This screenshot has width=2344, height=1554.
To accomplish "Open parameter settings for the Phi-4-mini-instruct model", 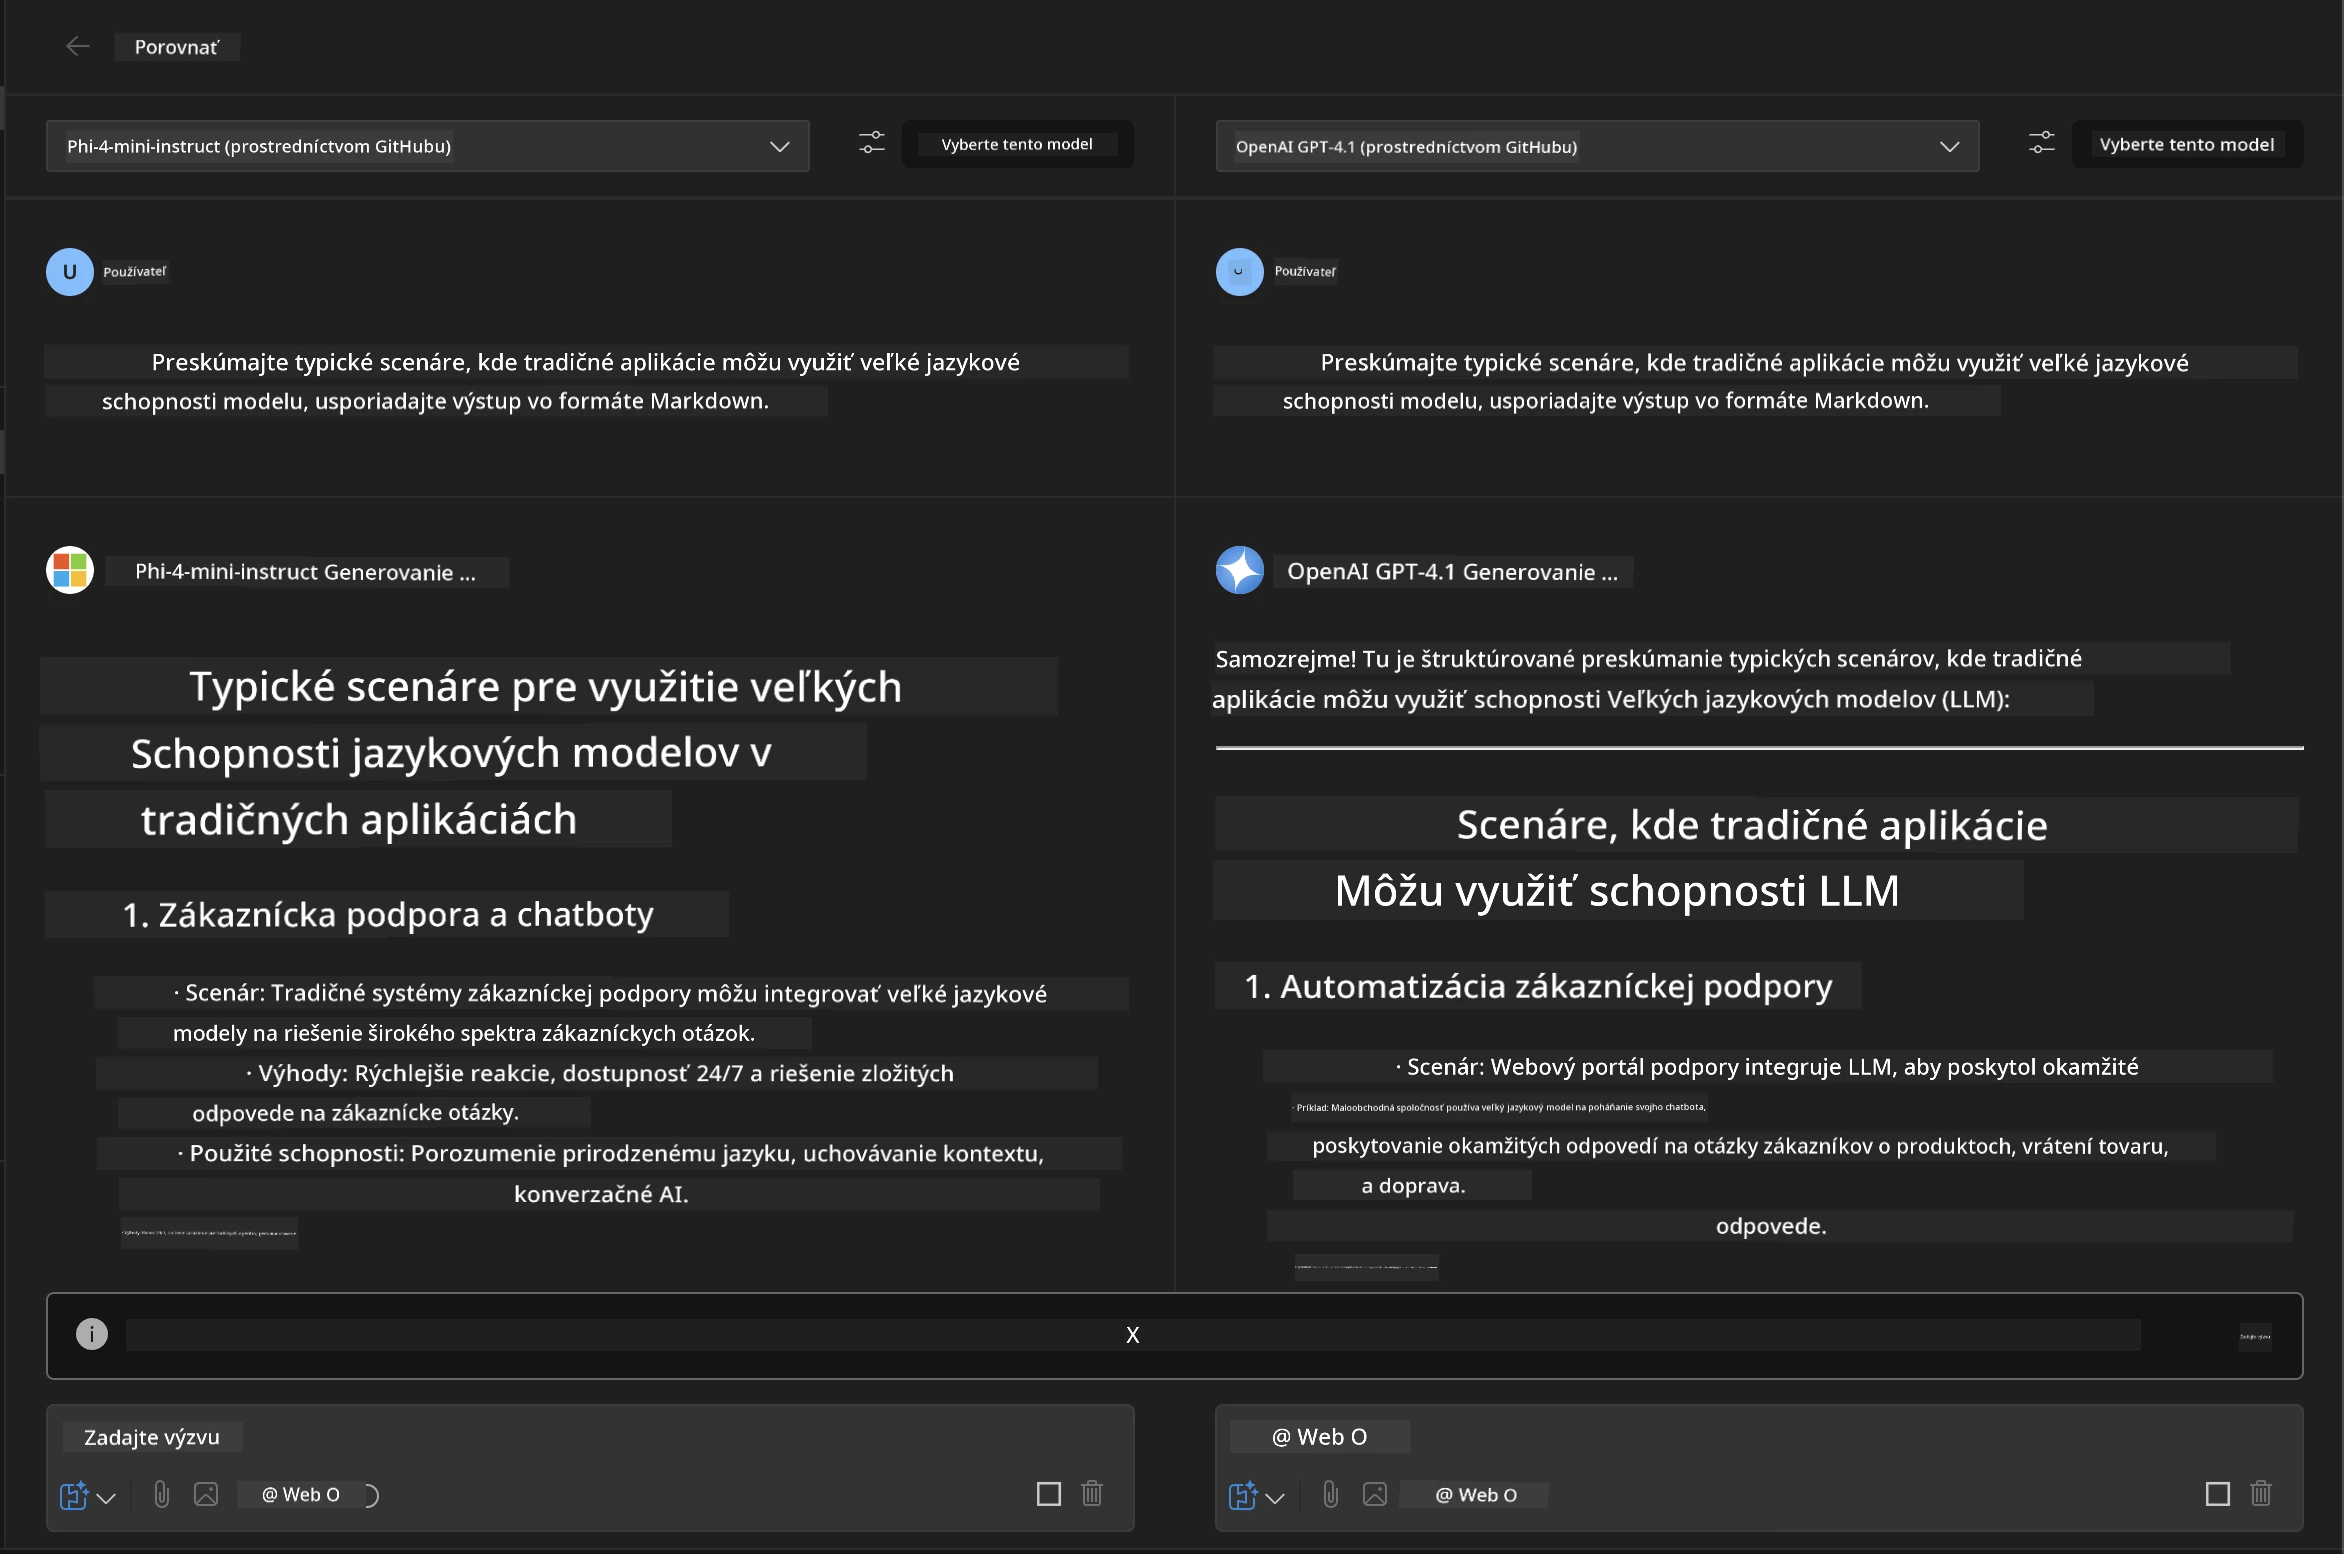I will 872,143.
